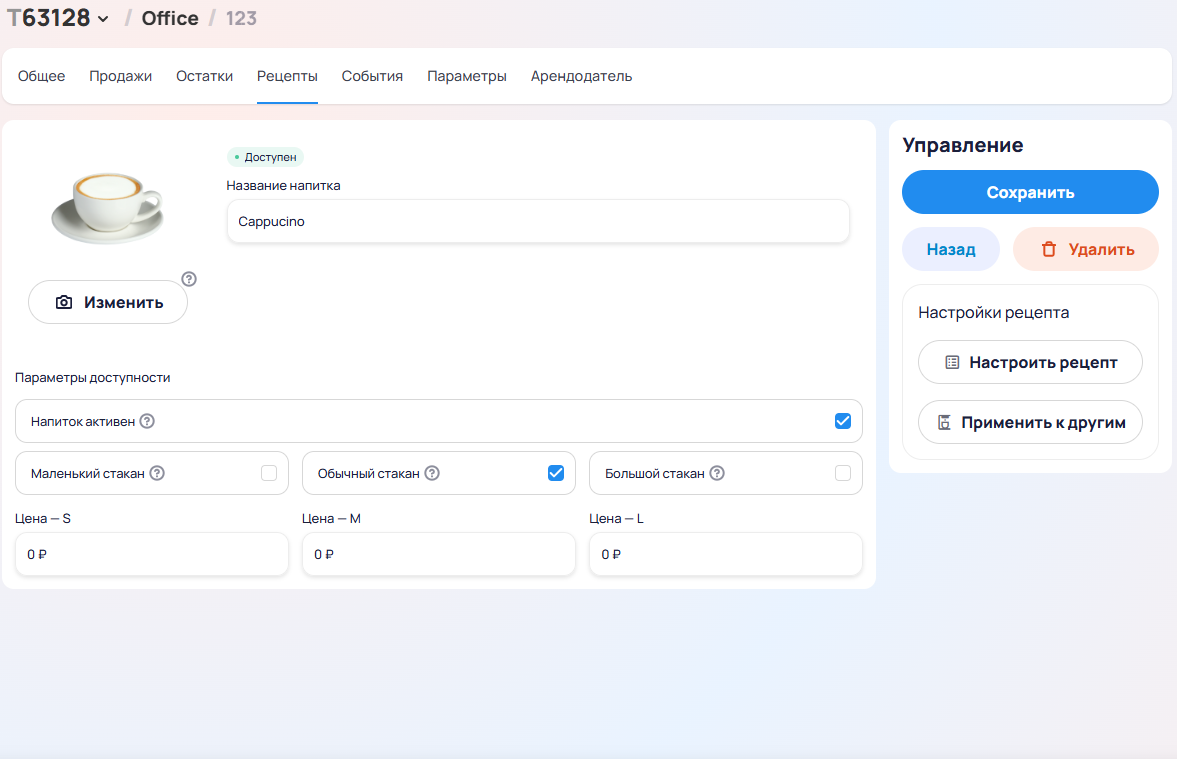The image size is (1177, 759).
Task: Click the camera icon in Изменить button
Action: (64, 302)
